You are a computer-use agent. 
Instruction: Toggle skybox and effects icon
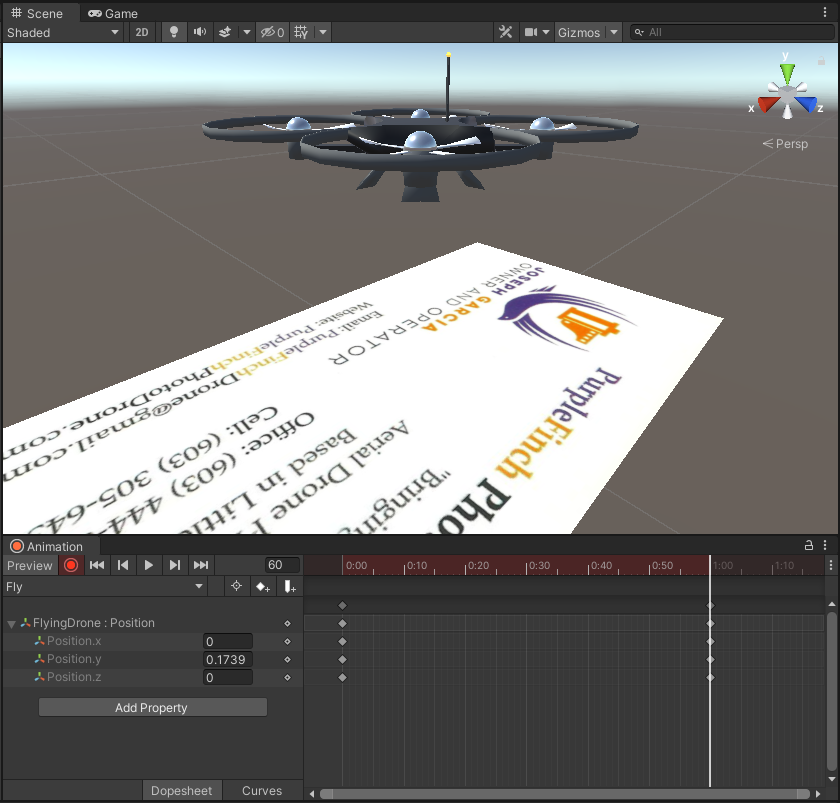pyautogui.click(x=225, y=32)
